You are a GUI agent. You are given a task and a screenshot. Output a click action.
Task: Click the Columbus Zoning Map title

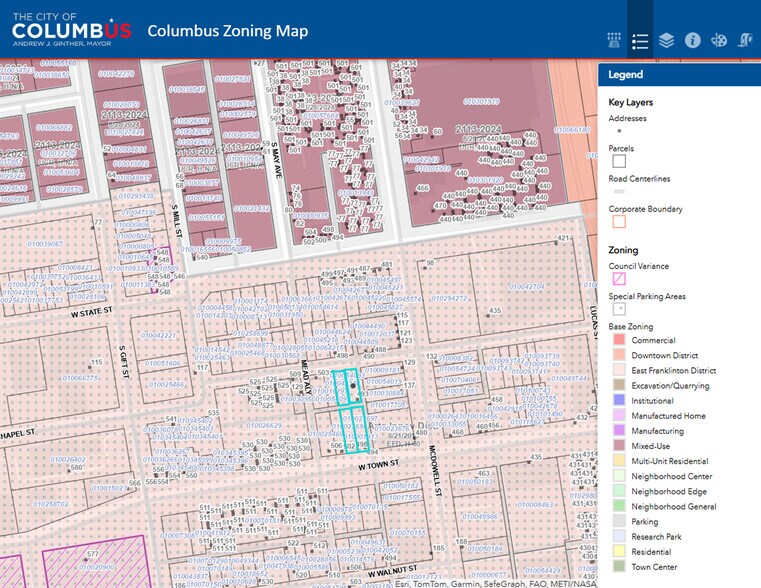click(228, 30)
